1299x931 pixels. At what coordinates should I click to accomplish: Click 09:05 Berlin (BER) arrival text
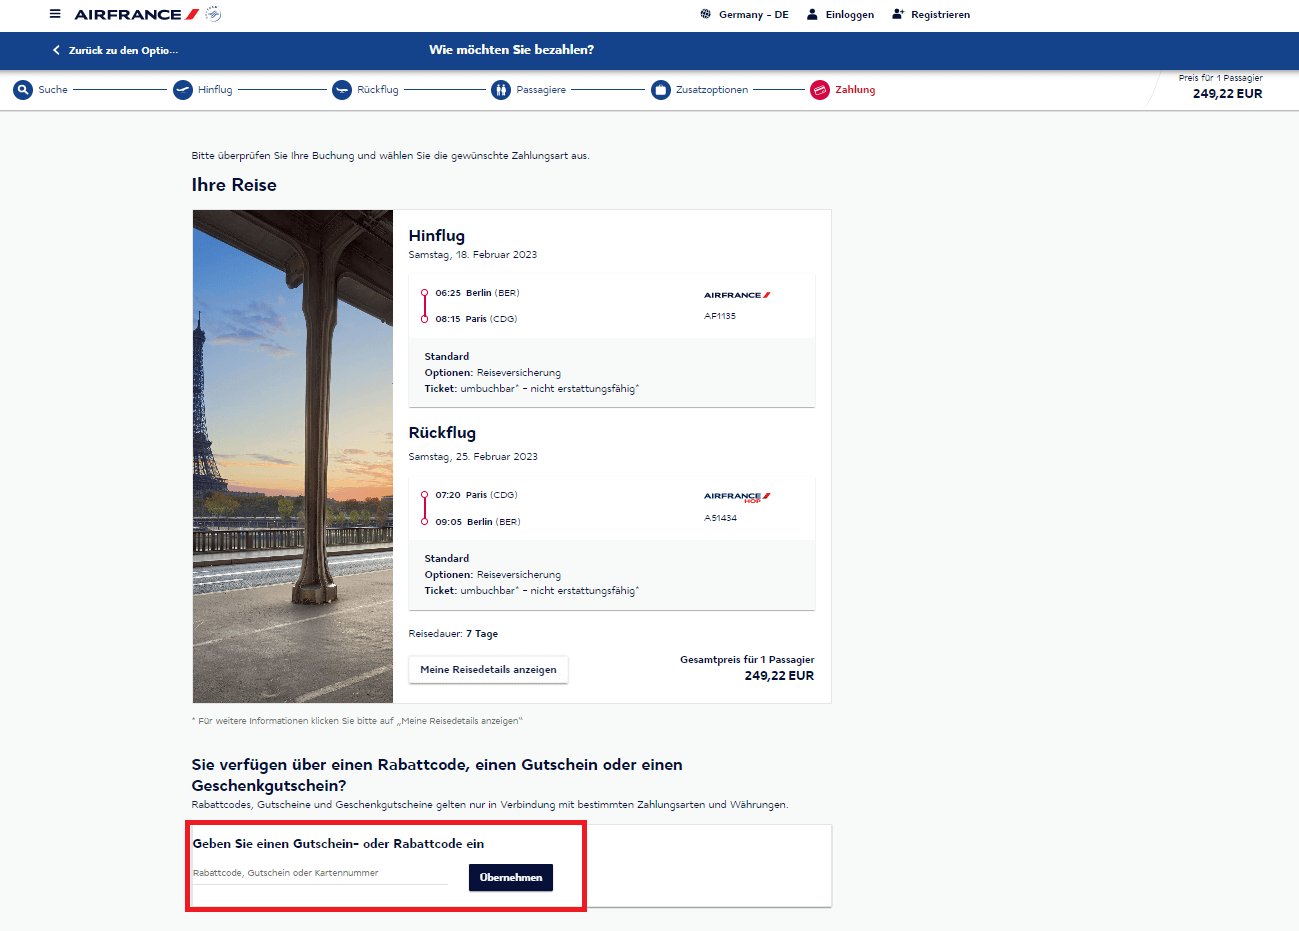478,522
